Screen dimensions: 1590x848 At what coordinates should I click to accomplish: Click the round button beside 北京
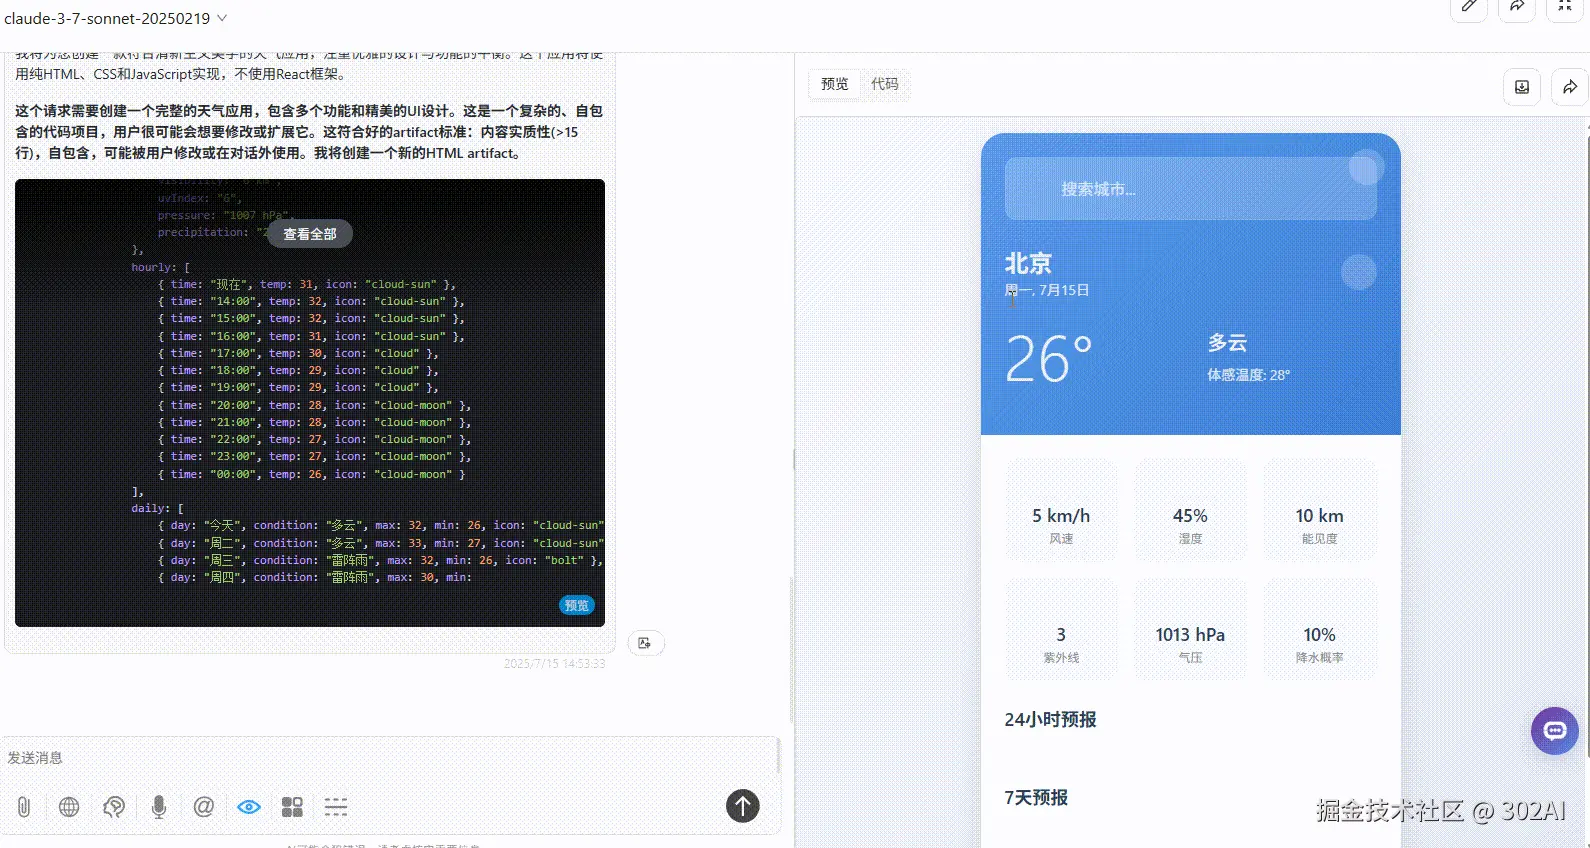coord(1359,272)
